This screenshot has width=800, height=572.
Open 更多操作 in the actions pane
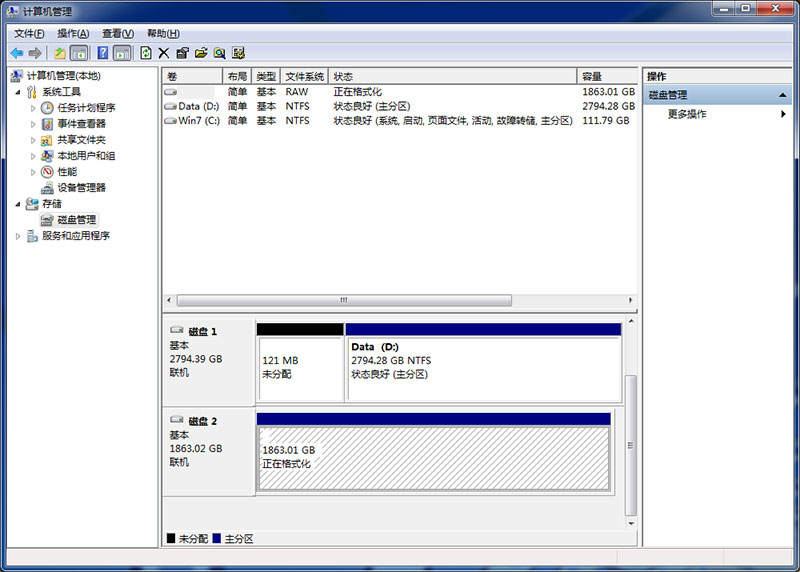[x=687, y=114]
